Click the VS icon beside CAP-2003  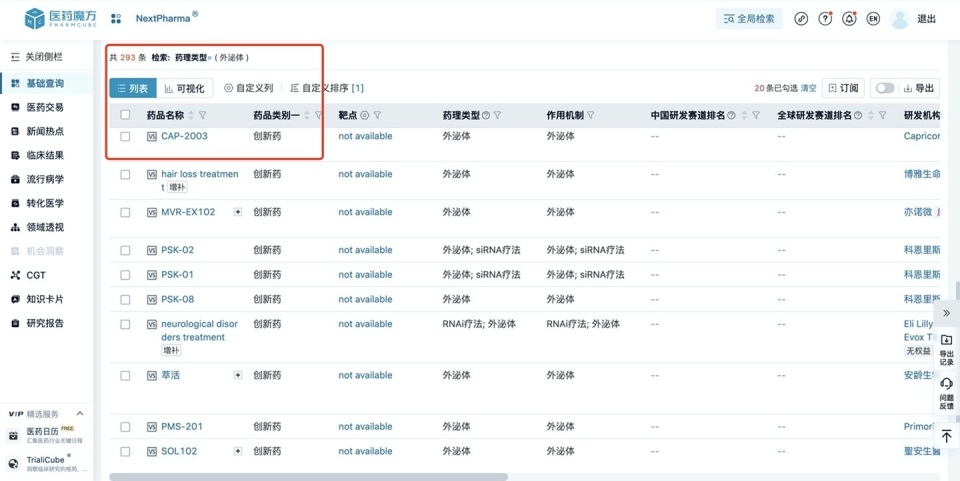[x=152, y=136]
